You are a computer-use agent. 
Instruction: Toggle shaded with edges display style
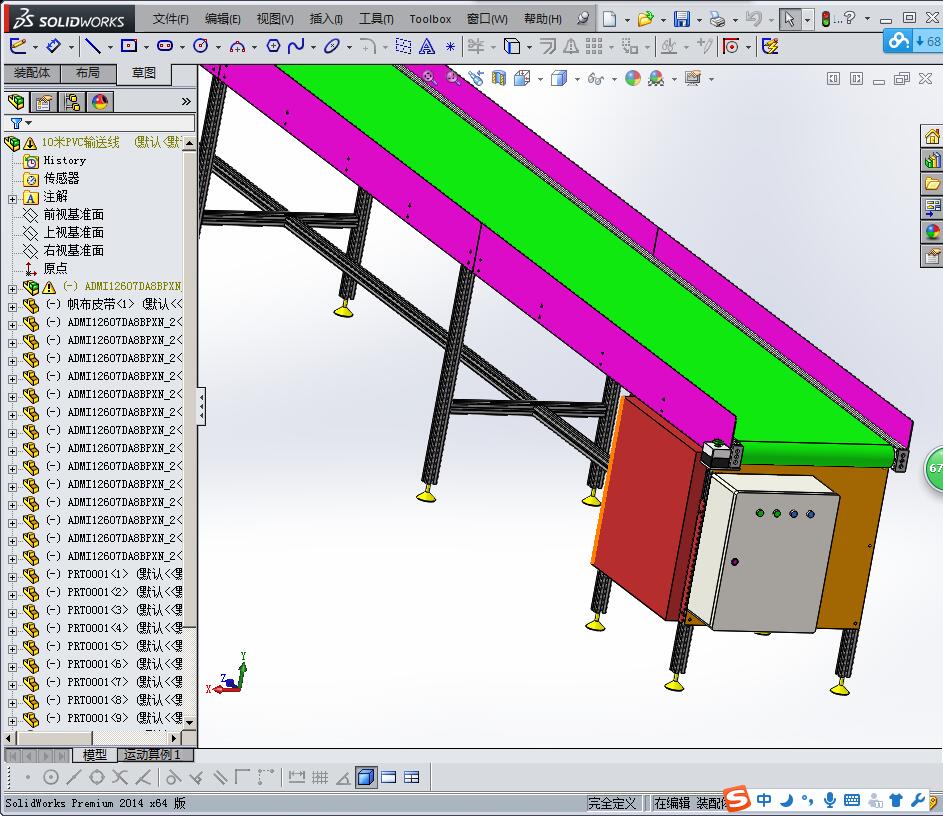click(558, 77)
